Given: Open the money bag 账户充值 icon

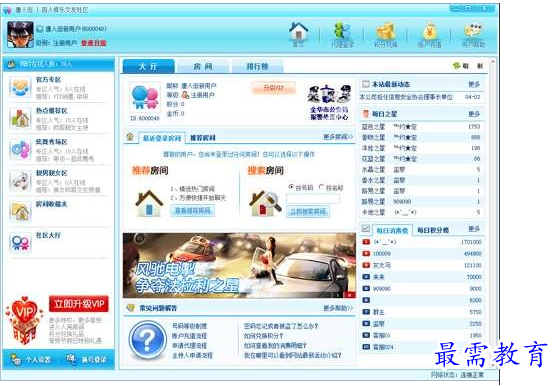Looking at the screenshot, I should 429,32.
